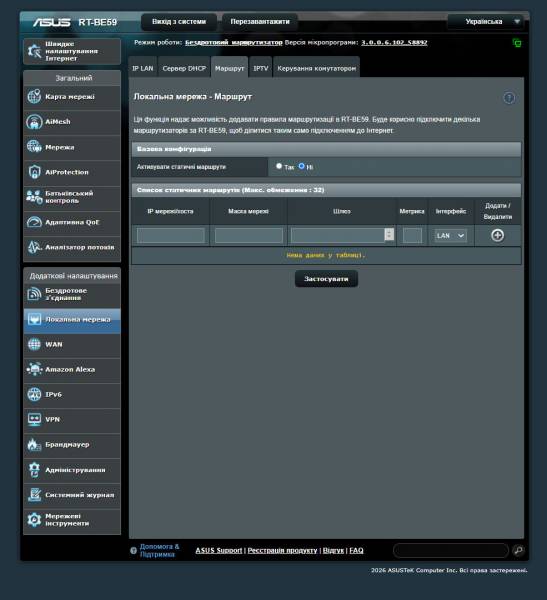Open the ASUS Support link
The height and width of the screenshot is (600, 547).
[x=219, y=550]
